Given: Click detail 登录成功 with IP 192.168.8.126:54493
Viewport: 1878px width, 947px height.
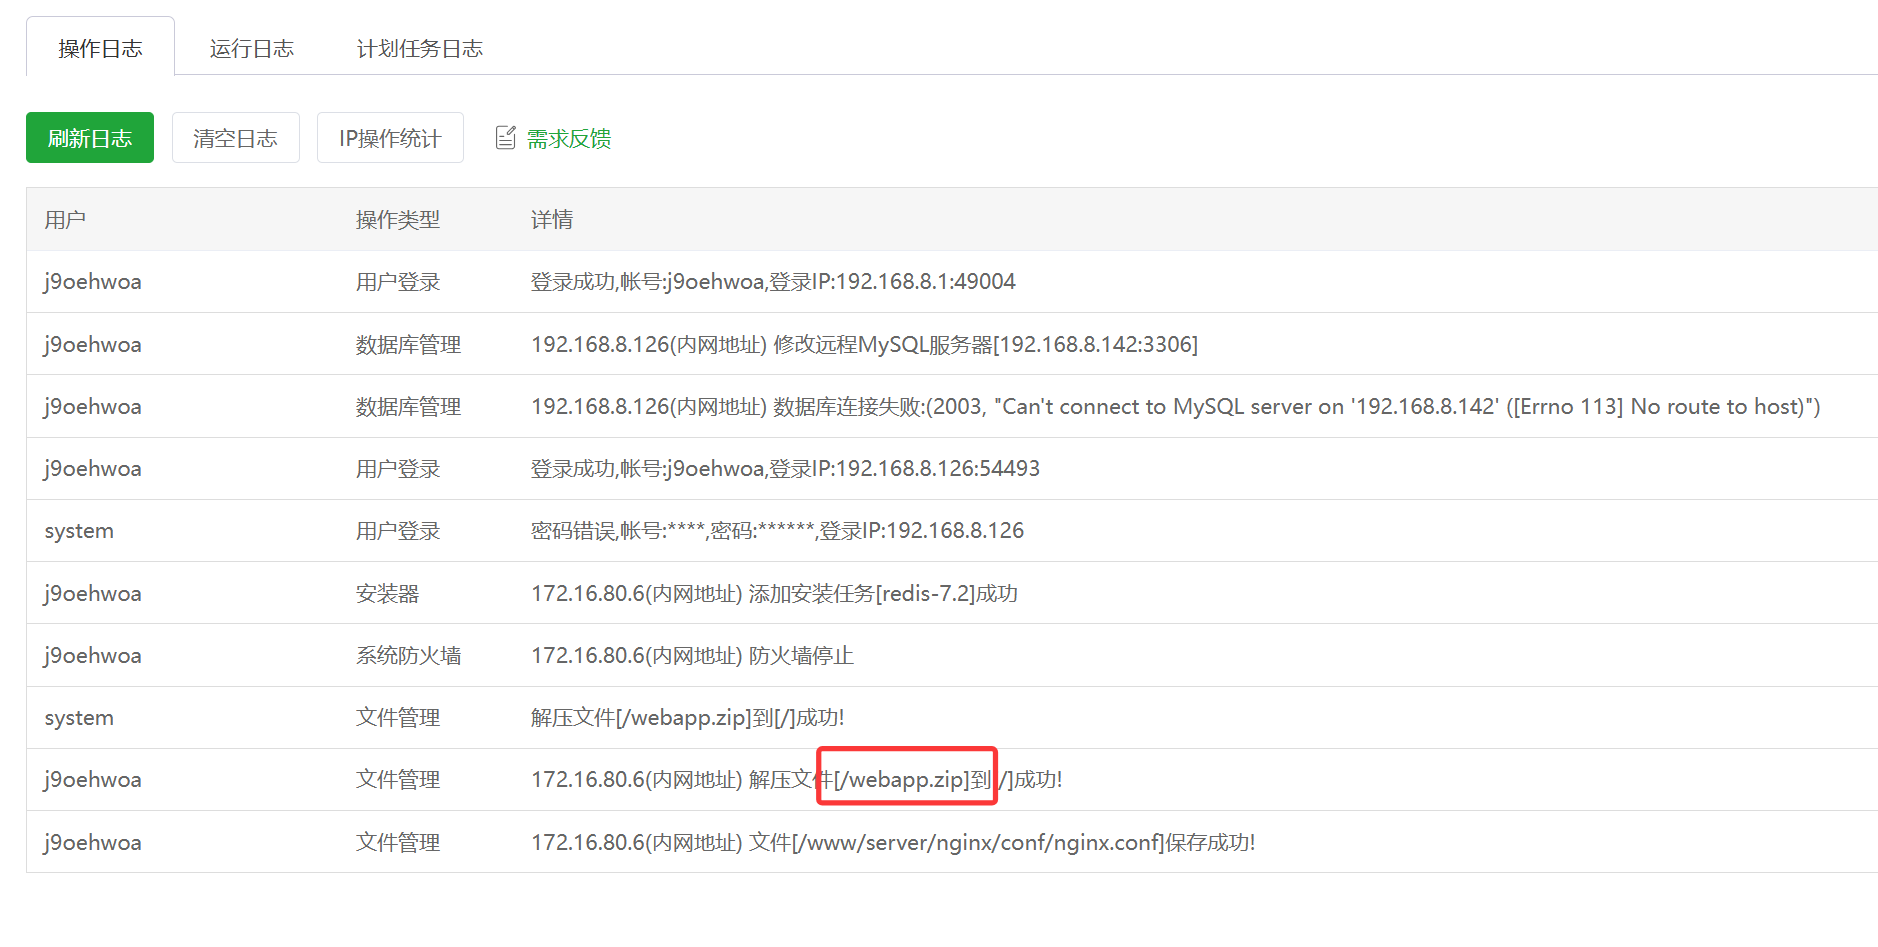Looking at the screenshot, I should pyautogui.click(x=785, y=469).
